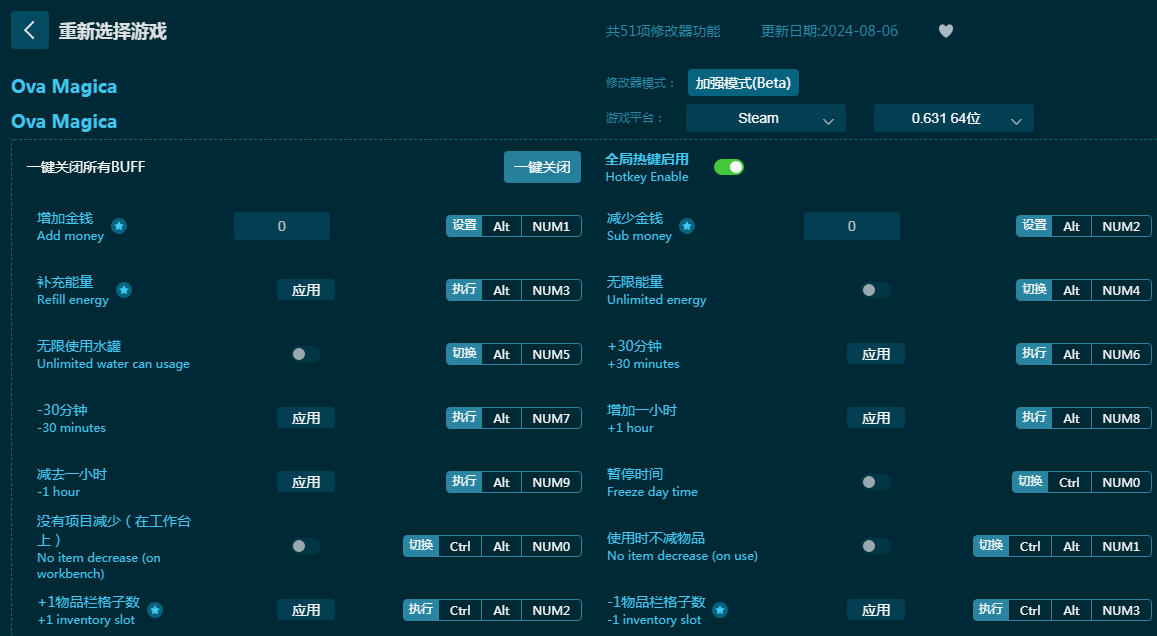Click the heart favorite icon

[x=945, y=31]
